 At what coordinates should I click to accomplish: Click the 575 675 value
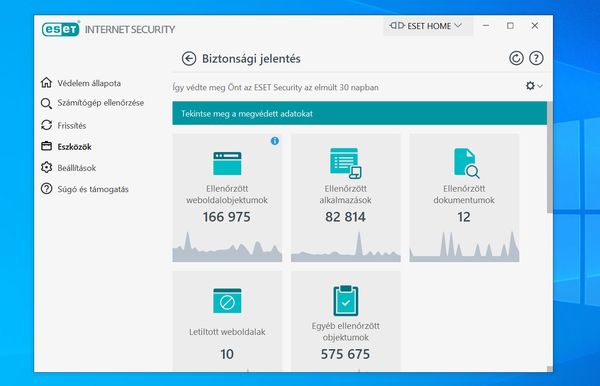pyautogui.click(x=346, y=354)
